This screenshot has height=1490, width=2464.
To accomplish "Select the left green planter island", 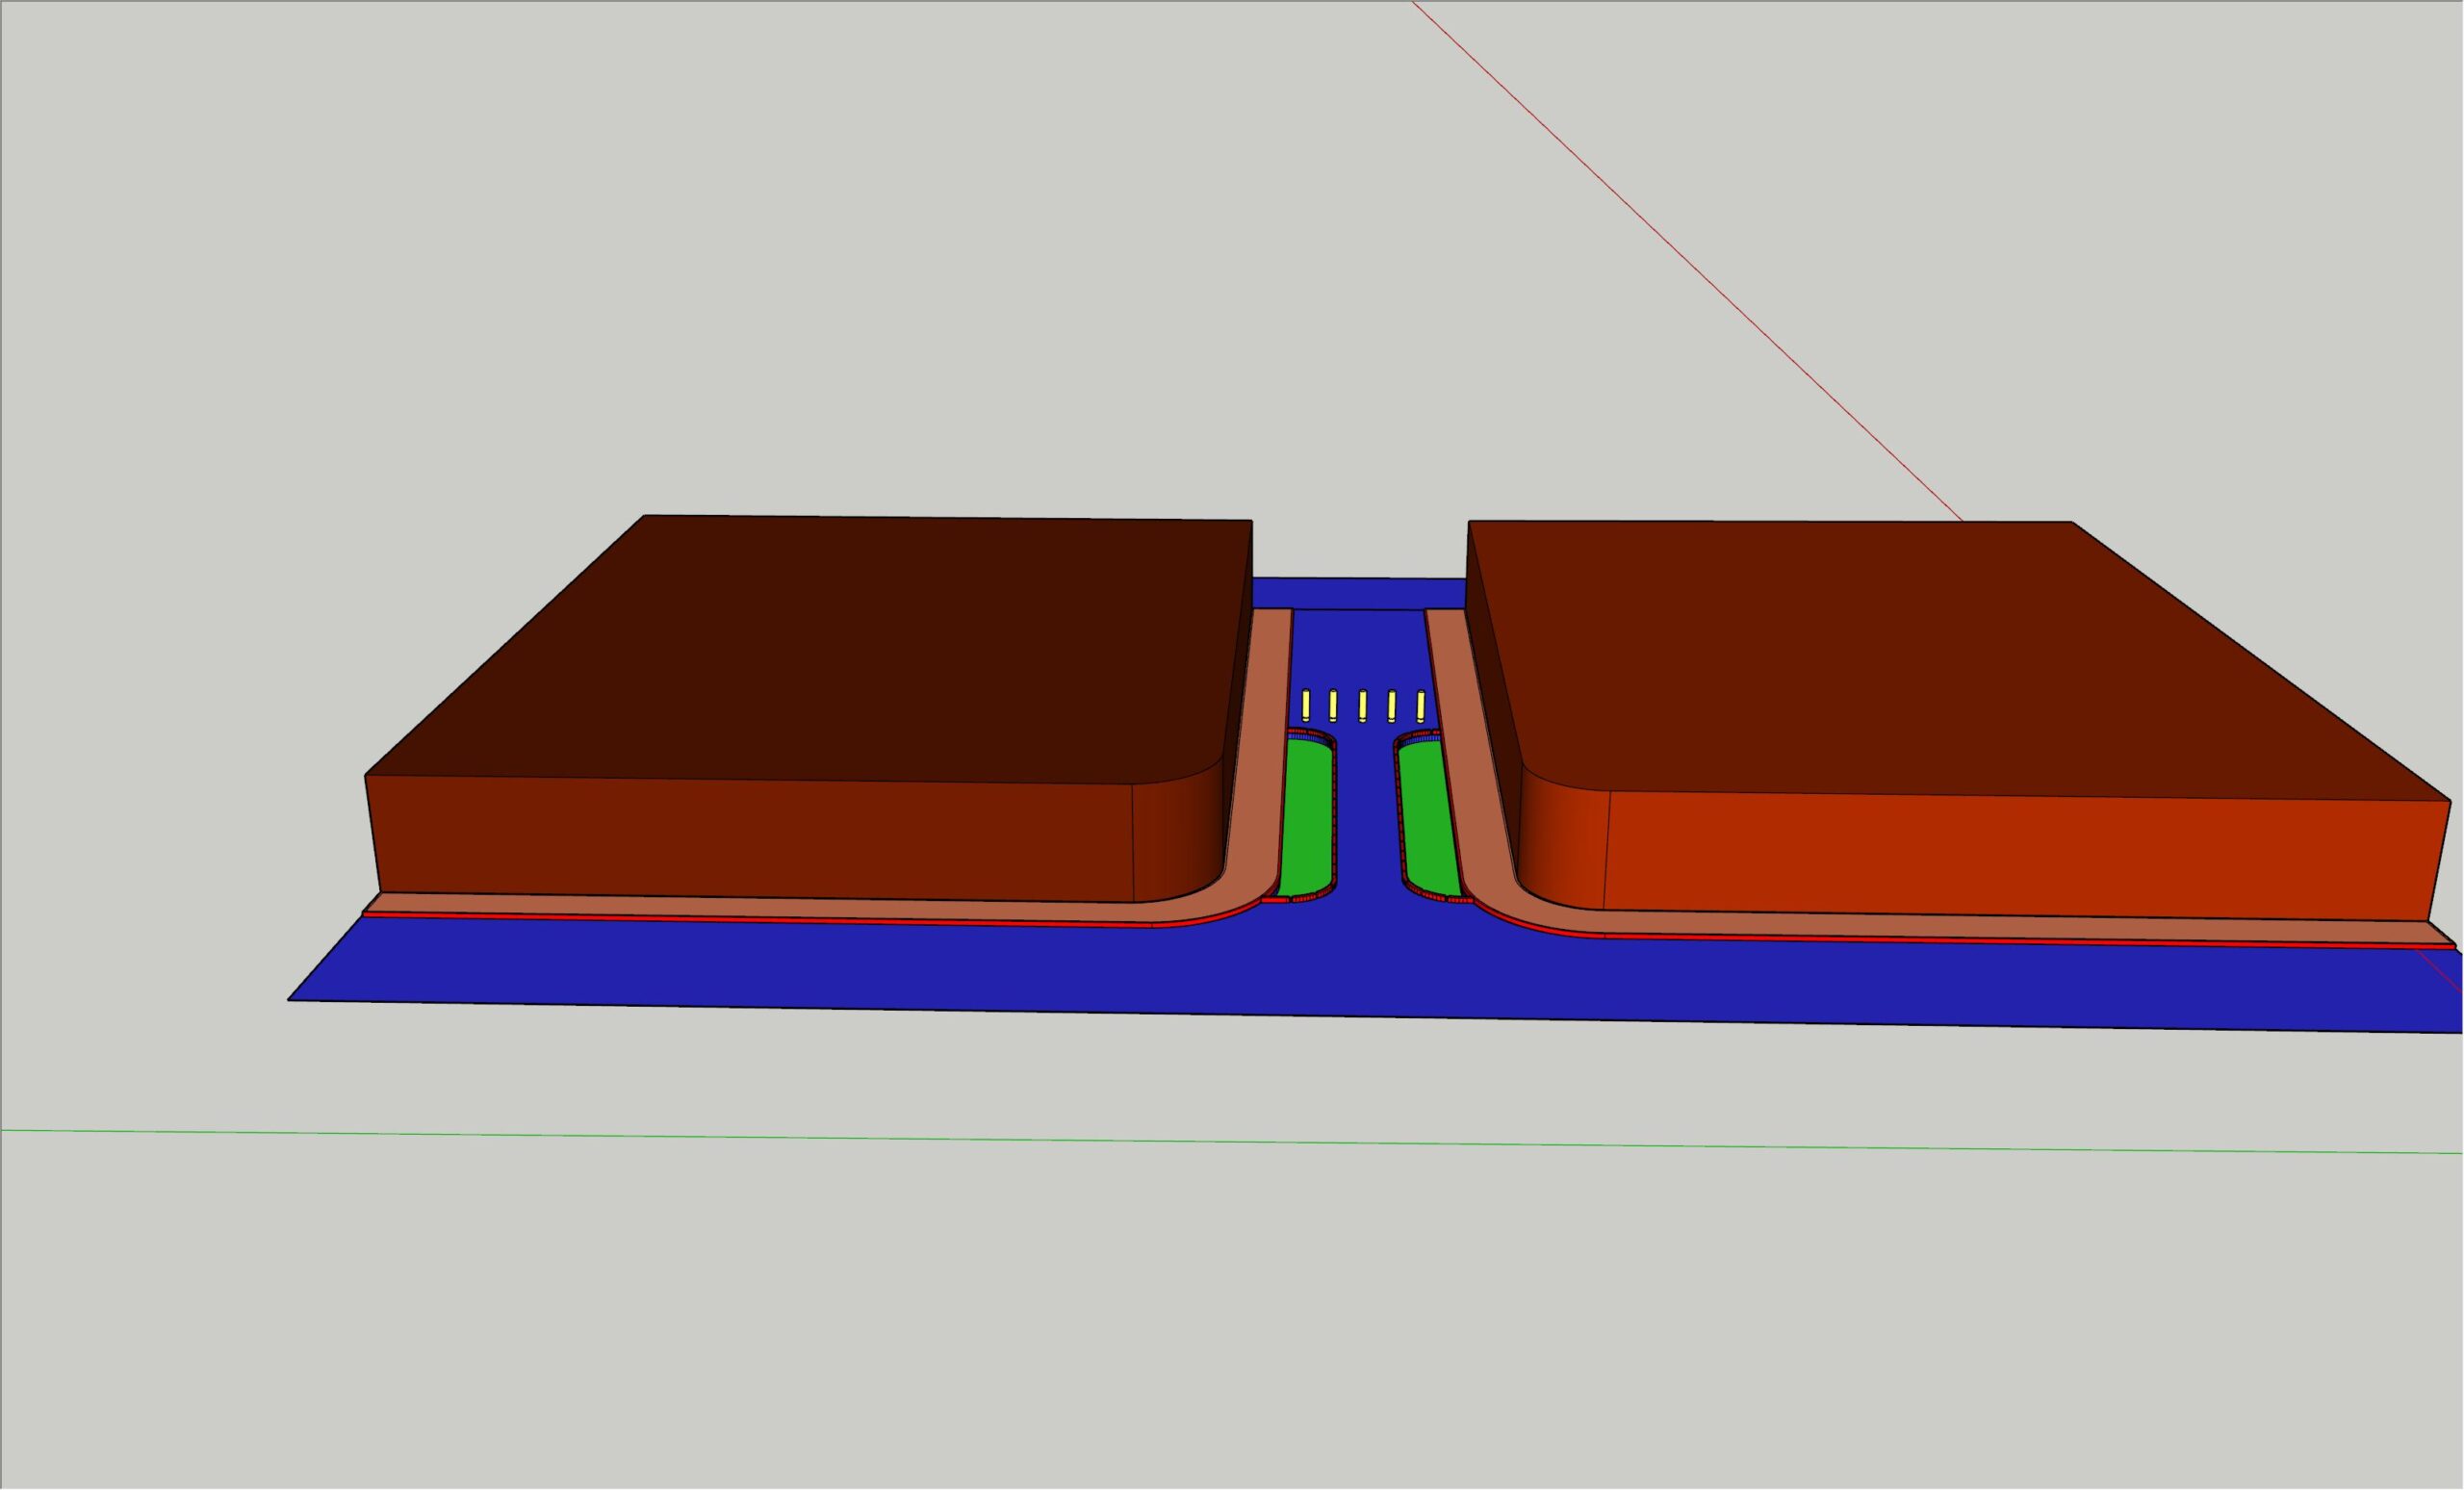I will tap(1306, 817).
